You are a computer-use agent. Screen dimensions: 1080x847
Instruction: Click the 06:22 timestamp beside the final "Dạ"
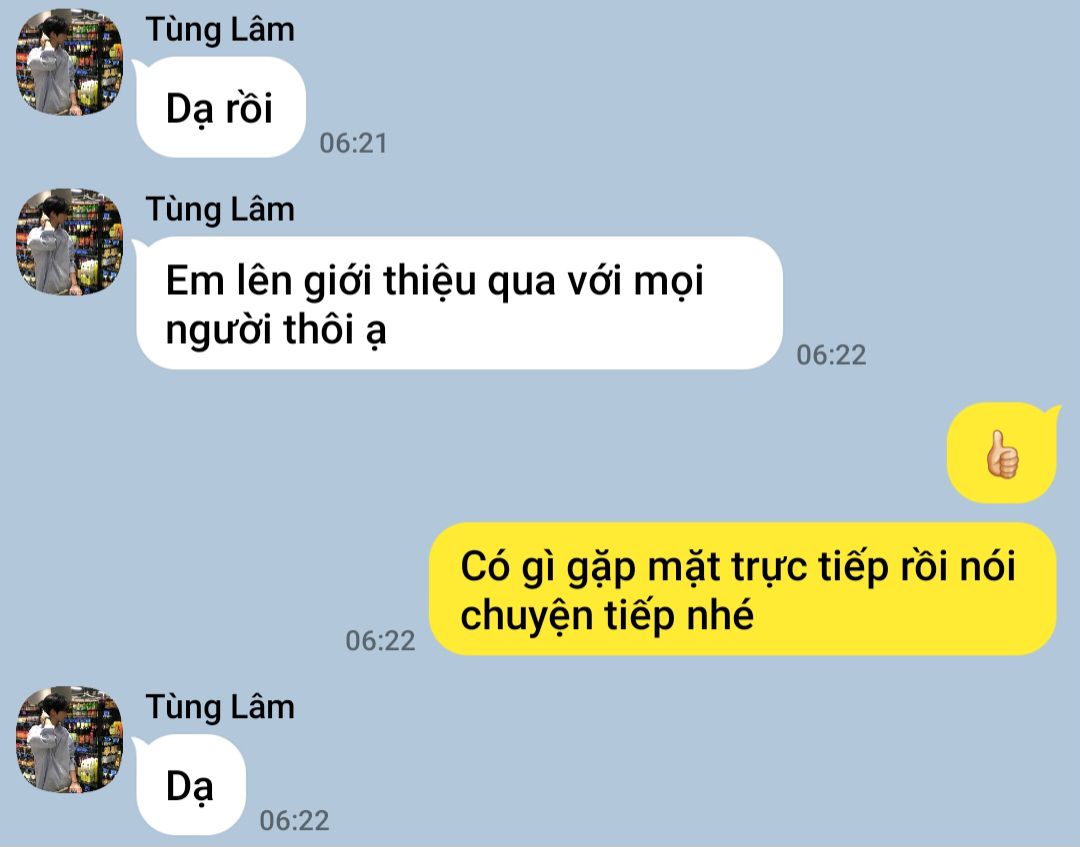[294, 821]
